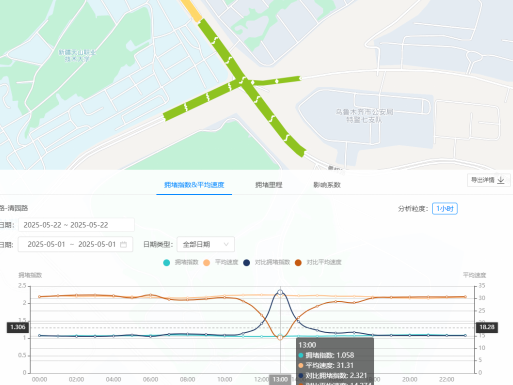Open the 2025-05-22 date range picker
The width and height of the screenshot is (513, 385).
[x=76, y=225]
